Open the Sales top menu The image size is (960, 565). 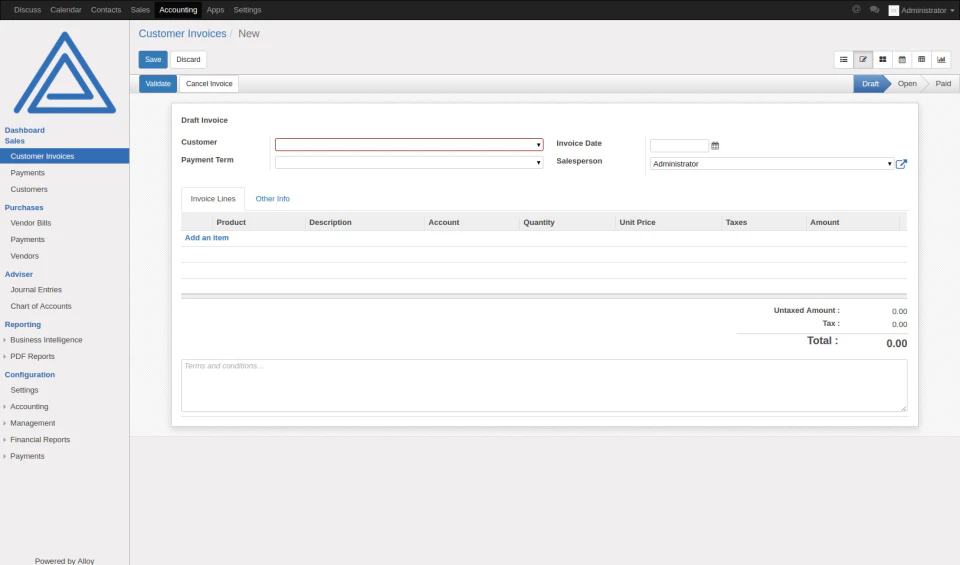click(x=140, y=10)
